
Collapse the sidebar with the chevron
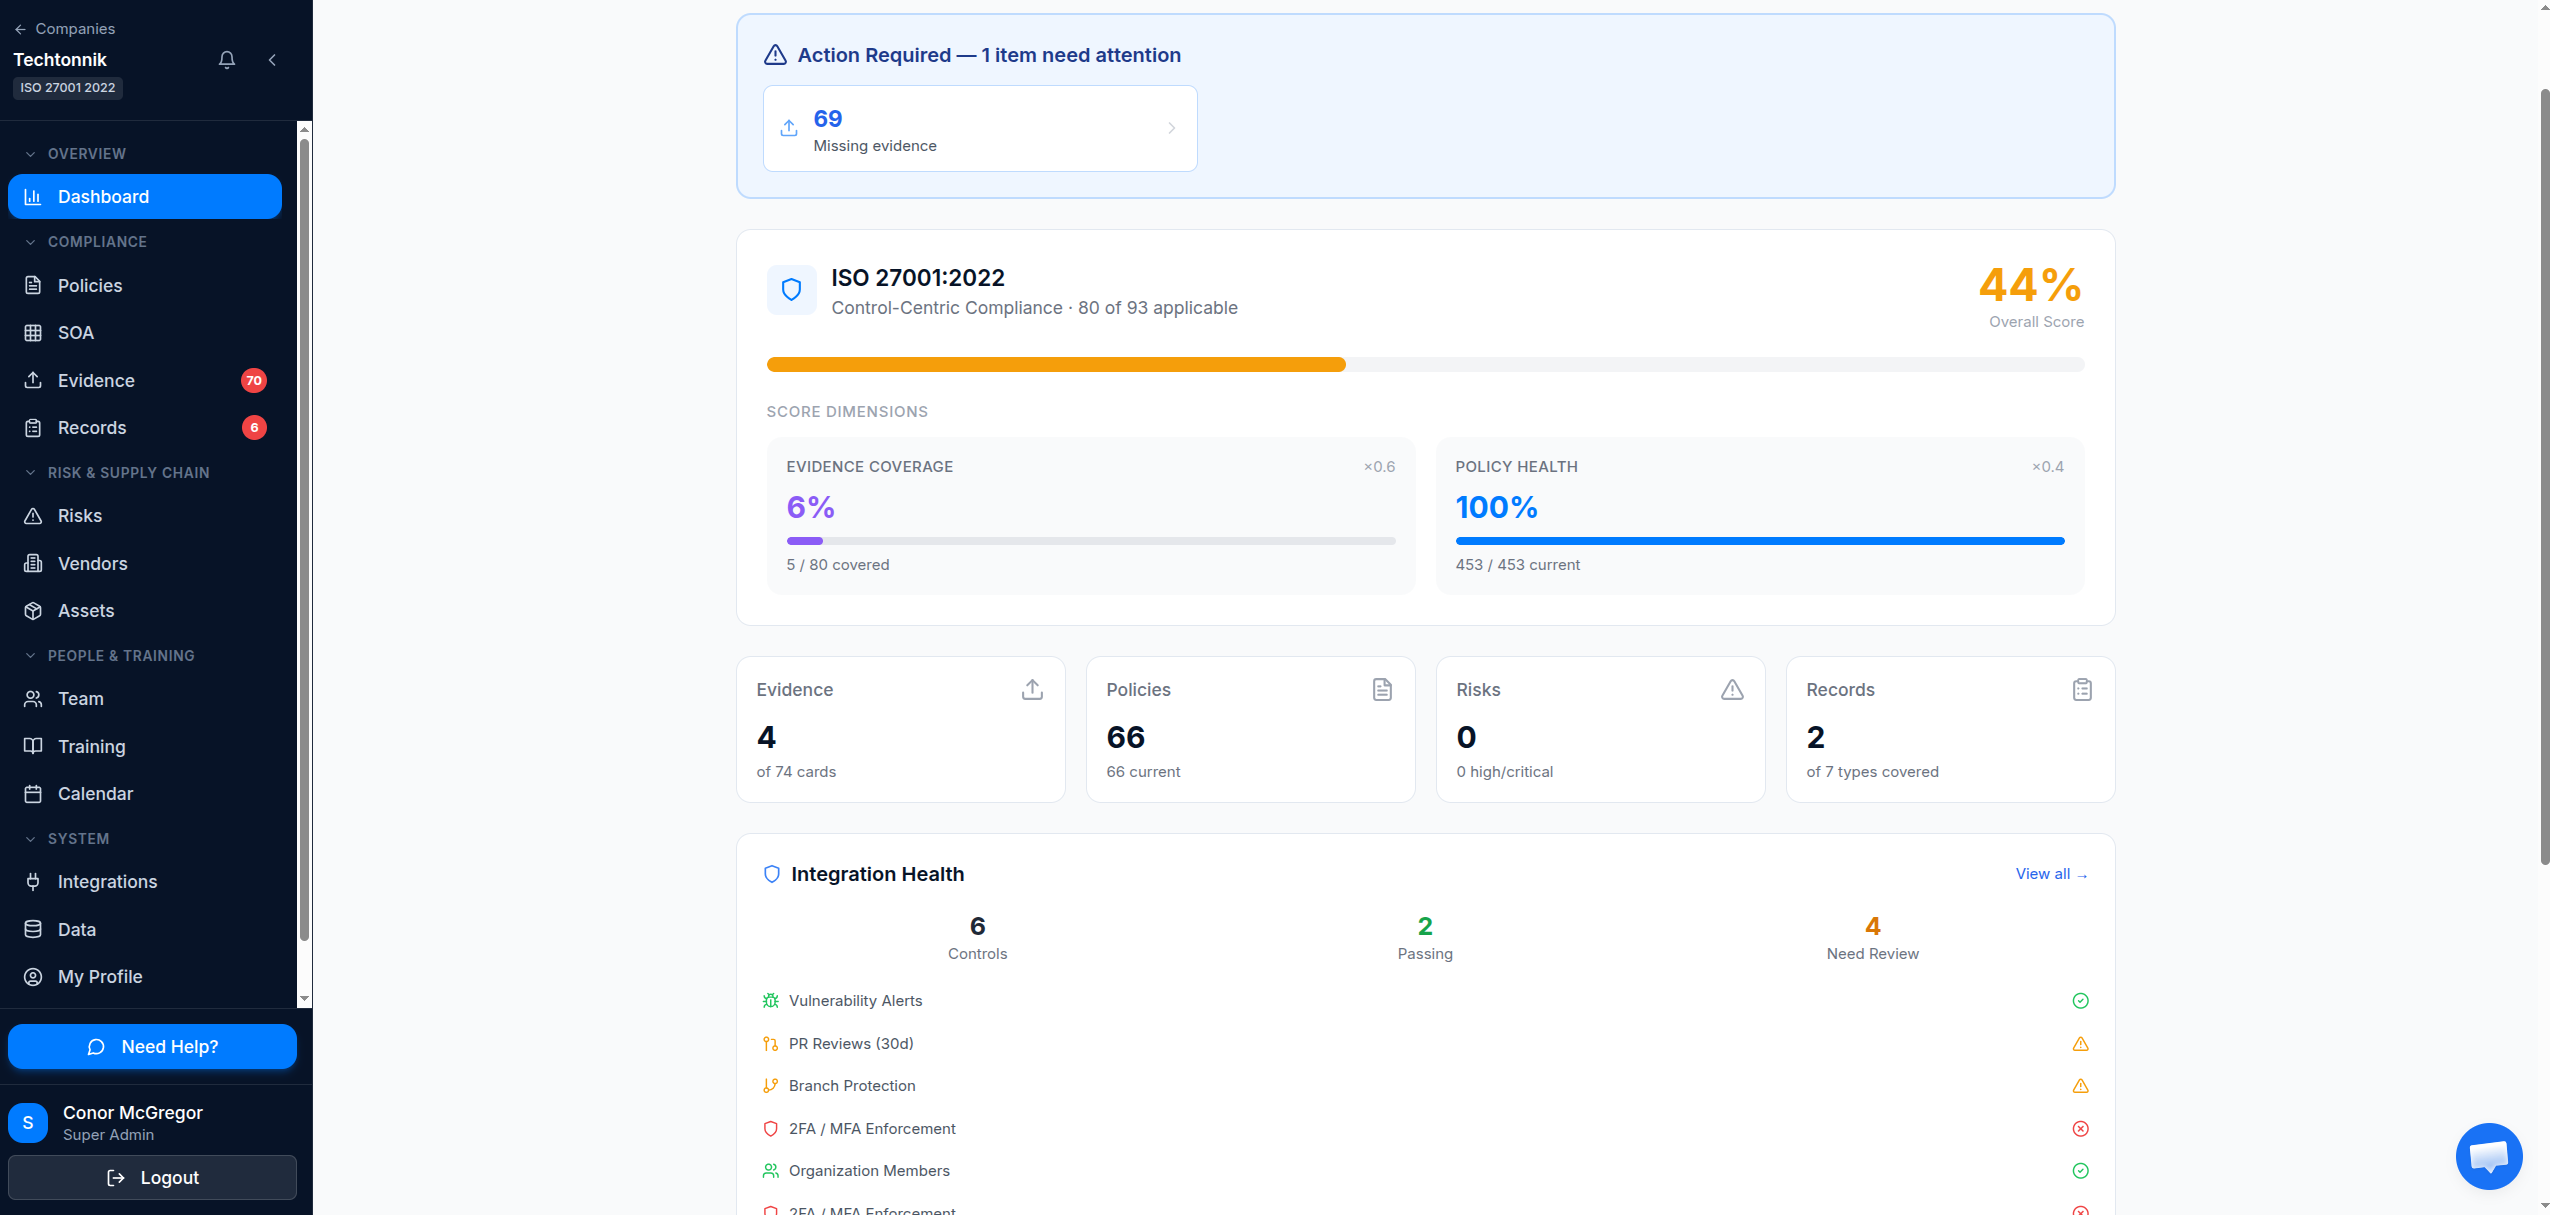pos(272,60)
